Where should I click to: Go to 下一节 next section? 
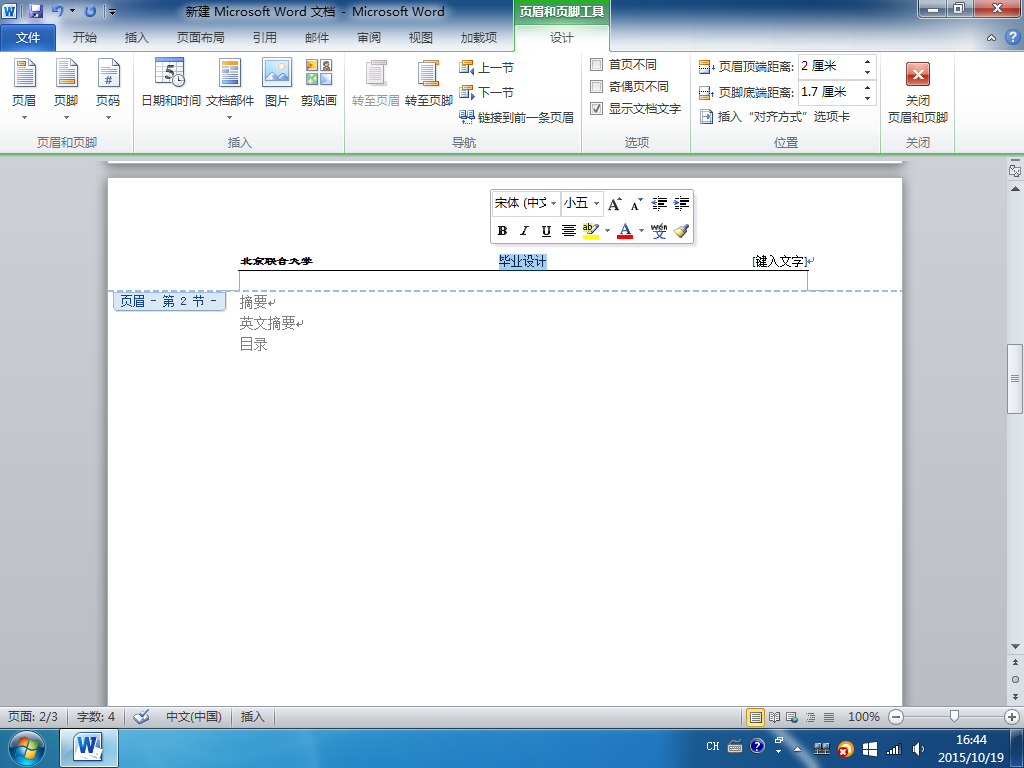pos(487,92)
